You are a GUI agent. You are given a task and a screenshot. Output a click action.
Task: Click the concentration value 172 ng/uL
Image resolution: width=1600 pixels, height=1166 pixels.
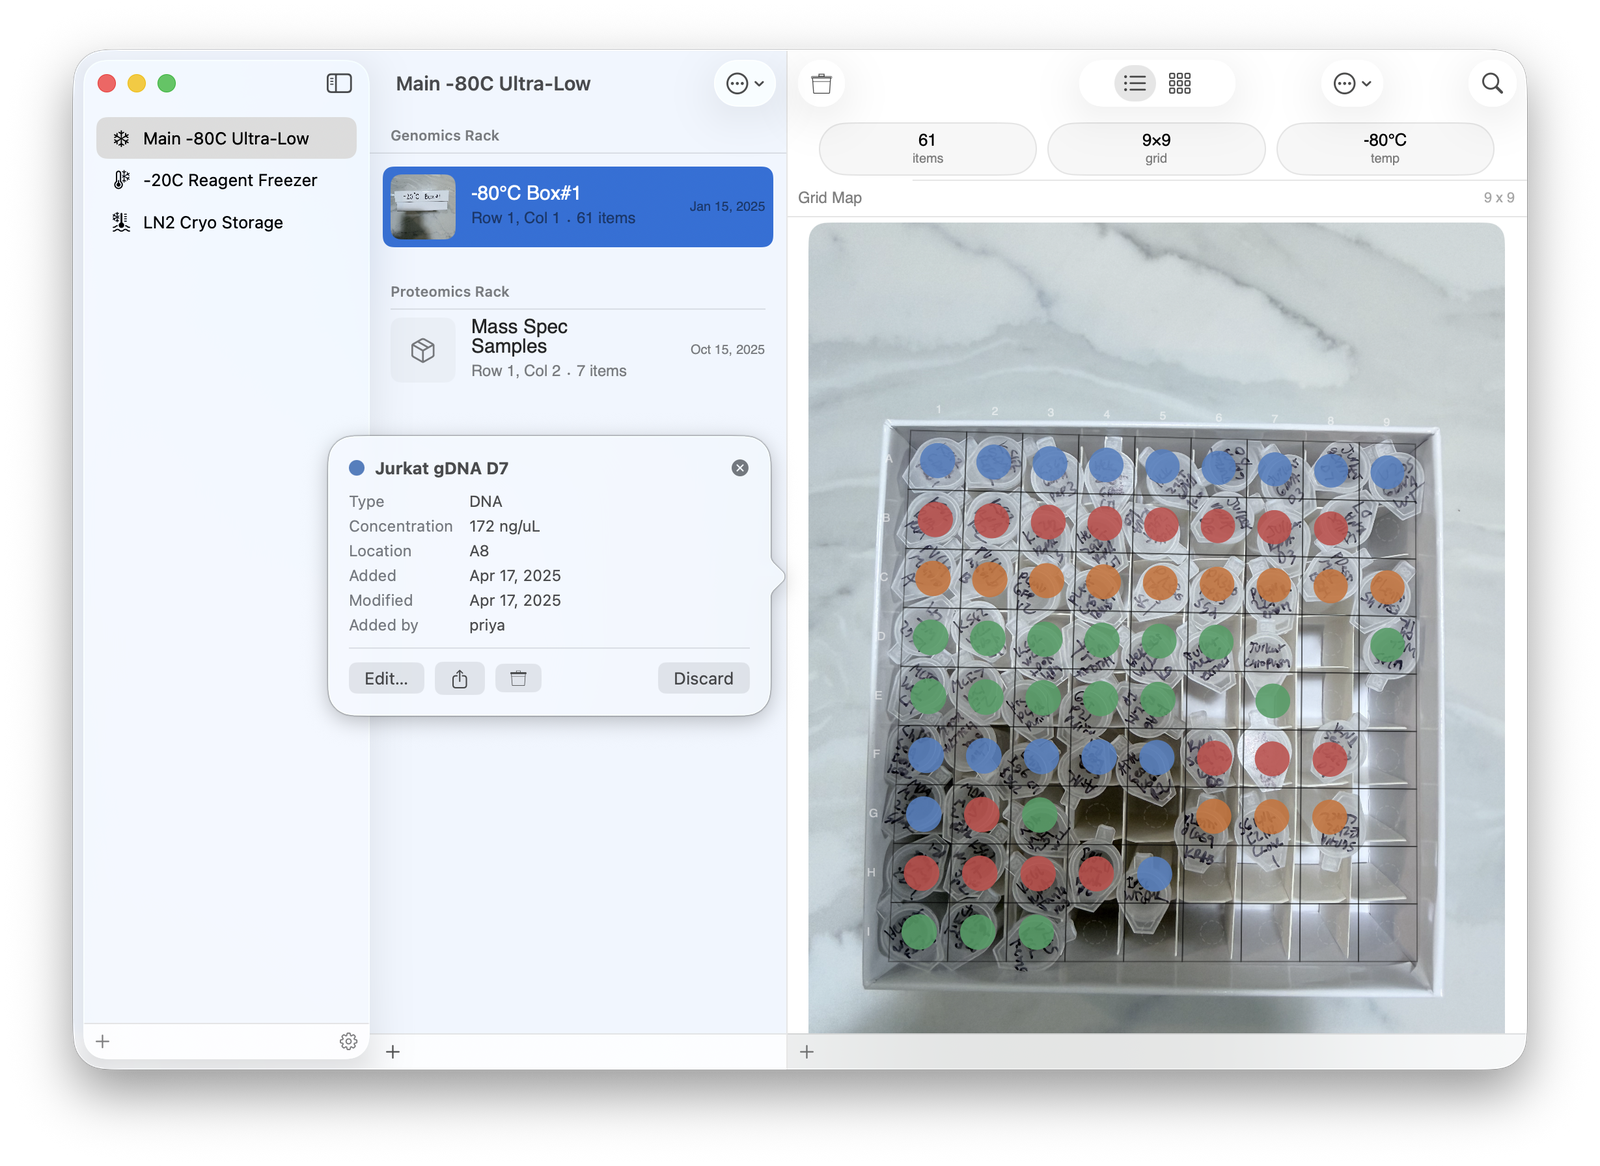coord(505,526)
